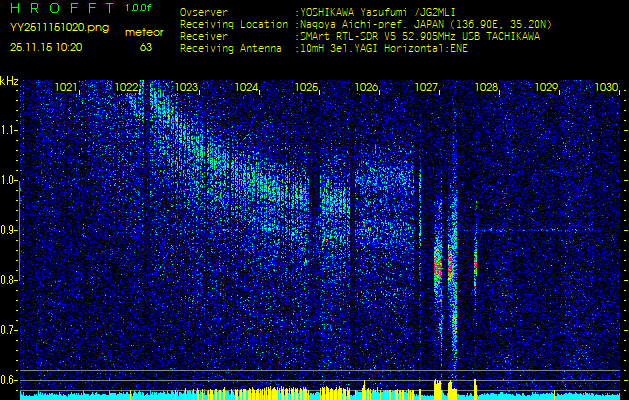Click the meteor label
The width and height of the screenshot is (629, 400).
[144, 32]
